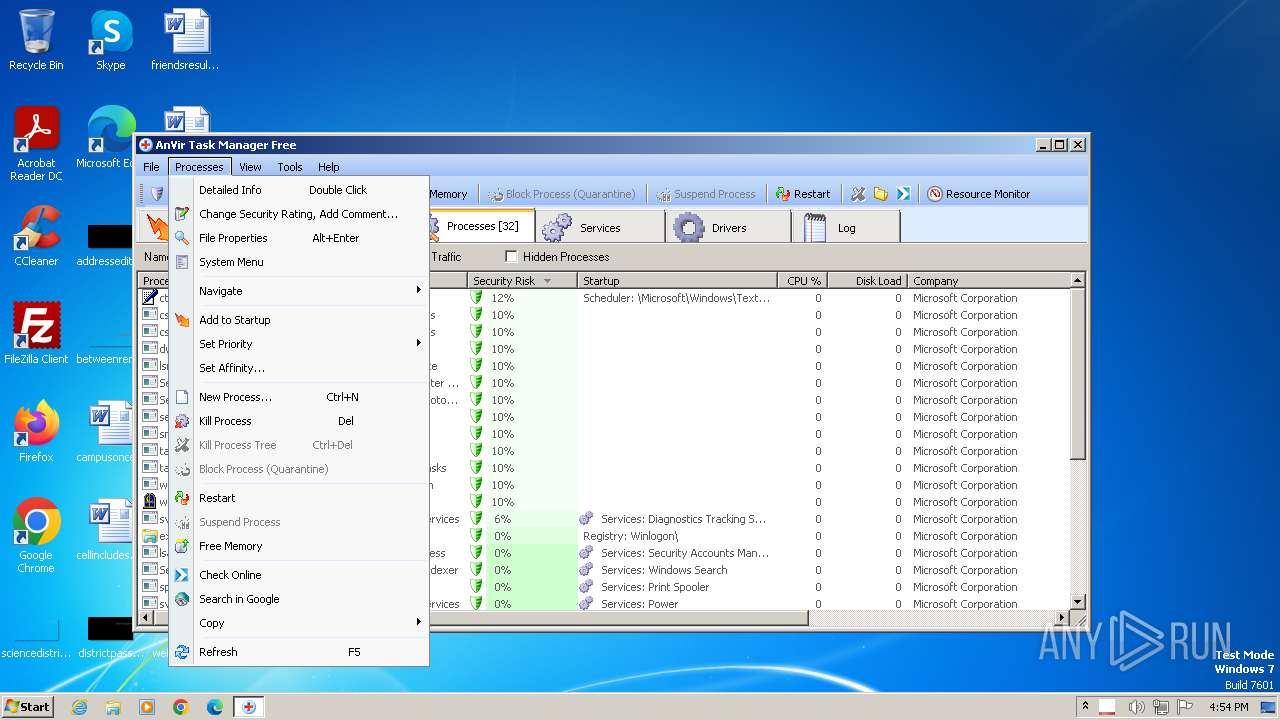Click the volume icon in system tray

click(x=1137, y=707)
